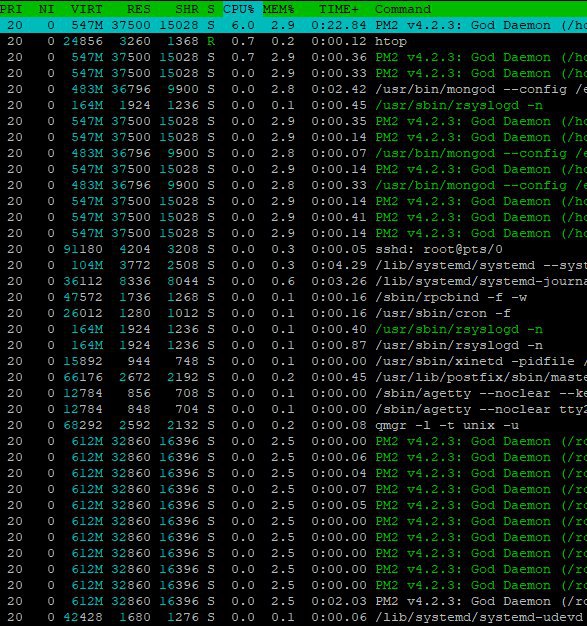This screenshot has height=626, width=587.
Task: Select the htop process row
Action: pyautogui.click(x=294, y=41)
